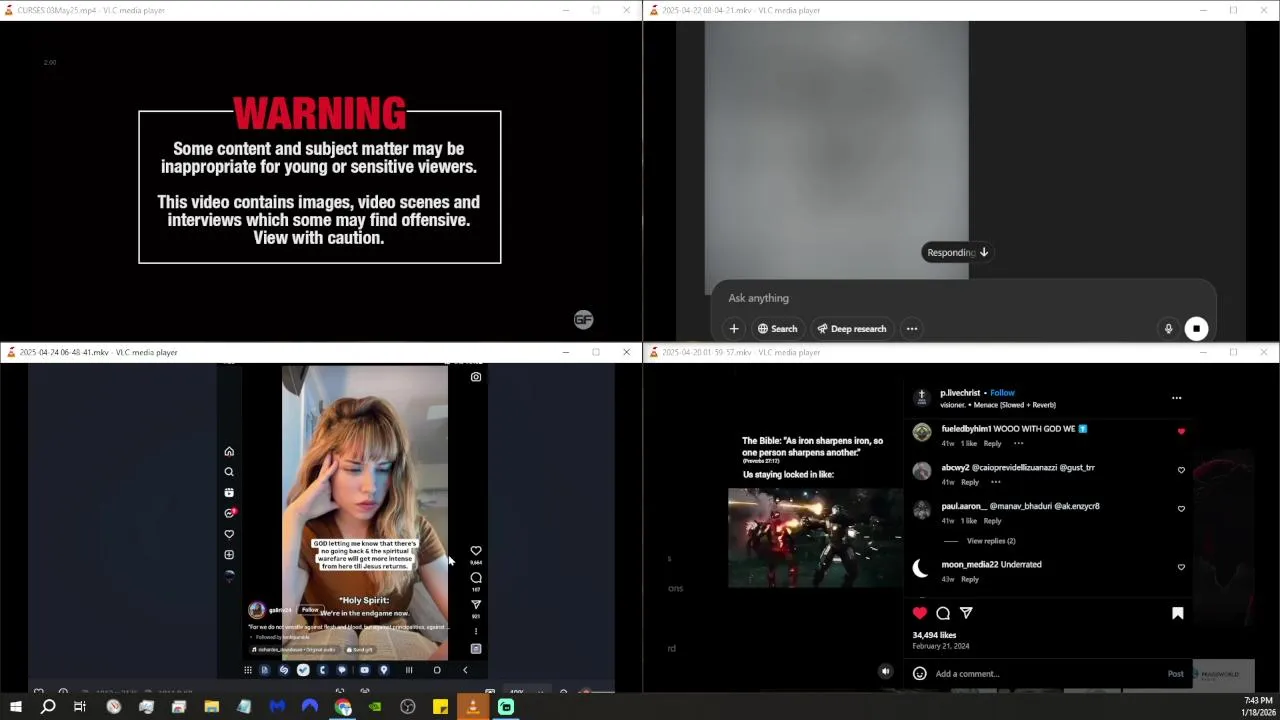This screenshot has width=1280, height=720.
Task: Open p.livechrist post three-dot options
Action: 1176,398
